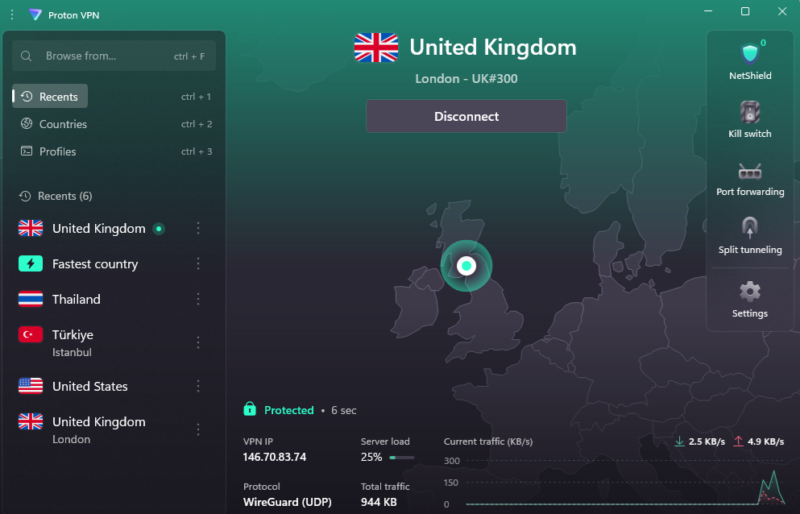Click the 25% server load value
The height and width of the screenshot is (514, 800).
pos(371,457)
